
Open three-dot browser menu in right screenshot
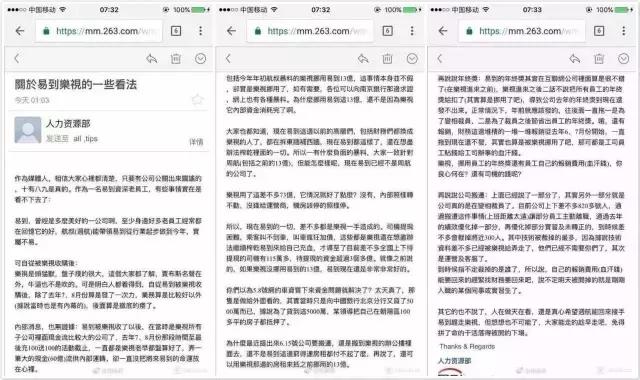point(623,31)
